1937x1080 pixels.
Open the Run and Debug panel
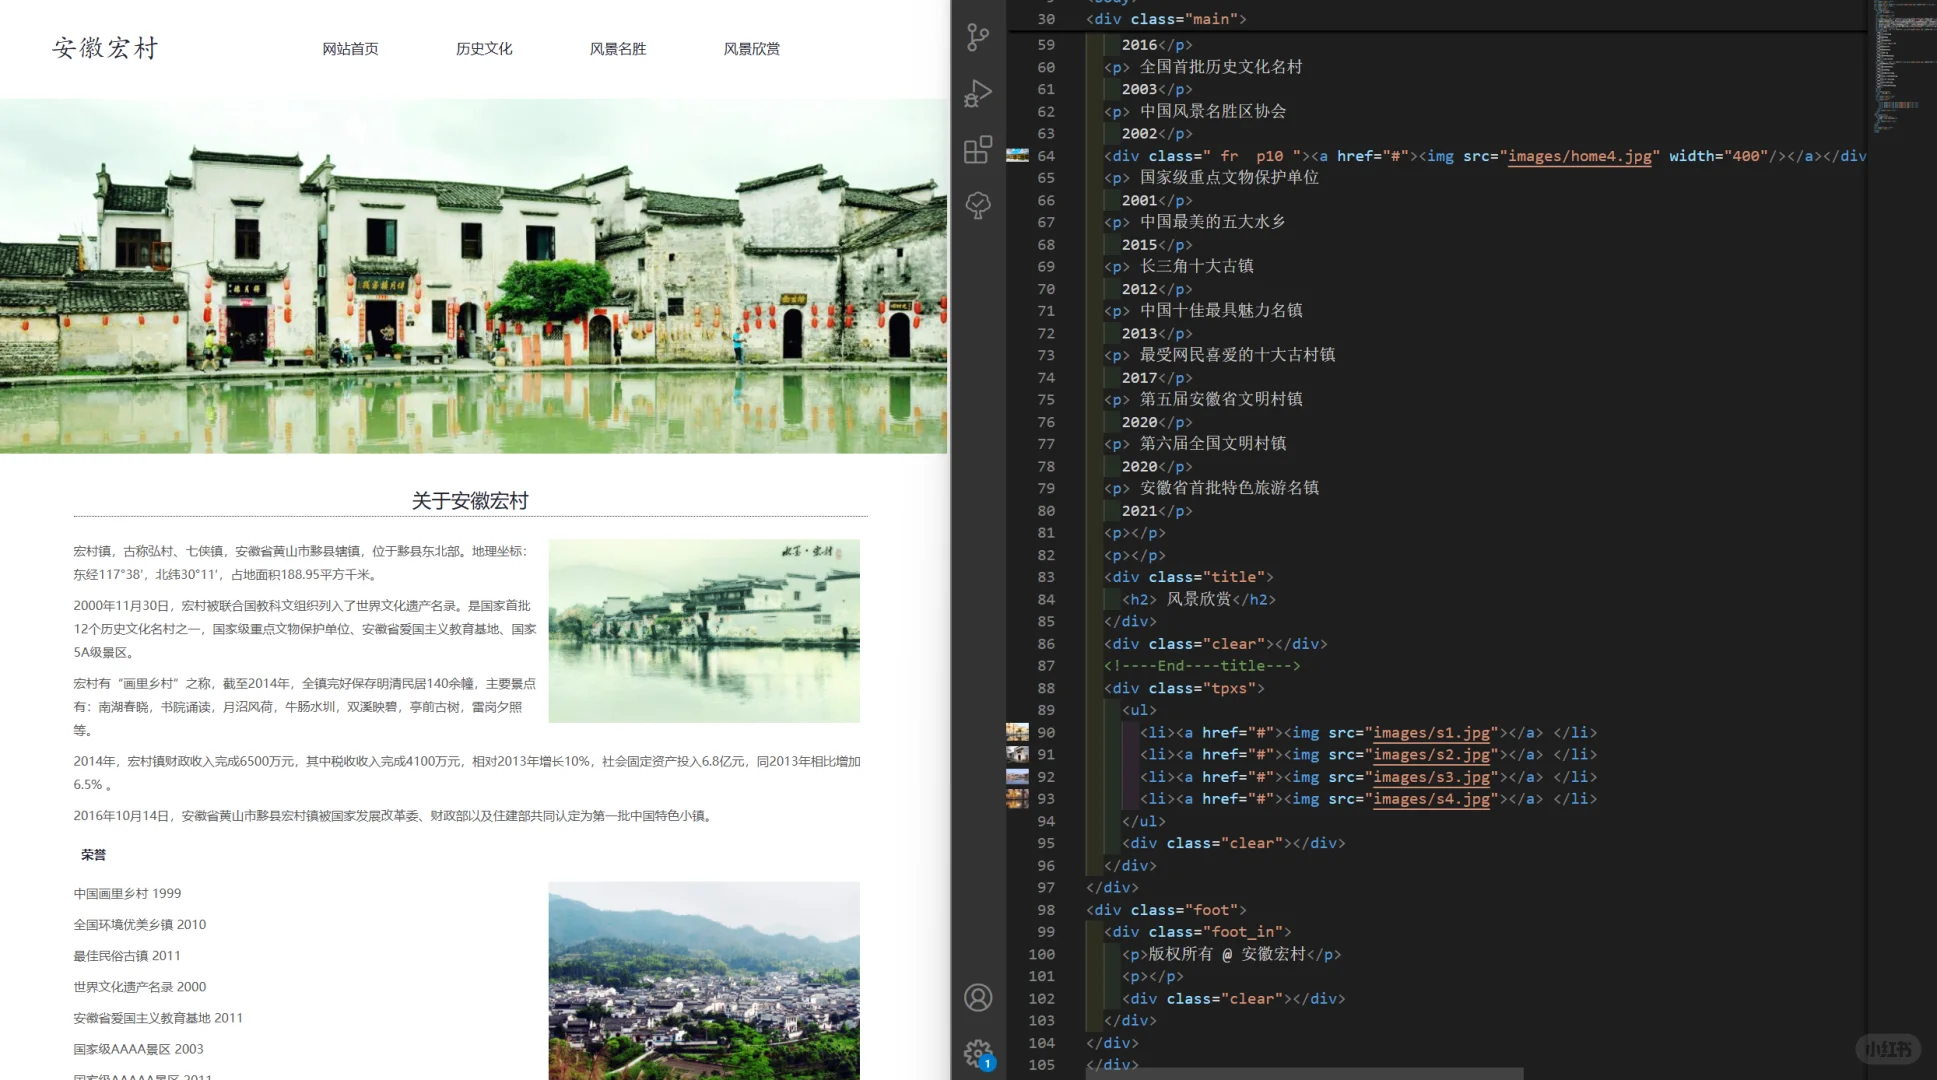[x=977, y=93]
